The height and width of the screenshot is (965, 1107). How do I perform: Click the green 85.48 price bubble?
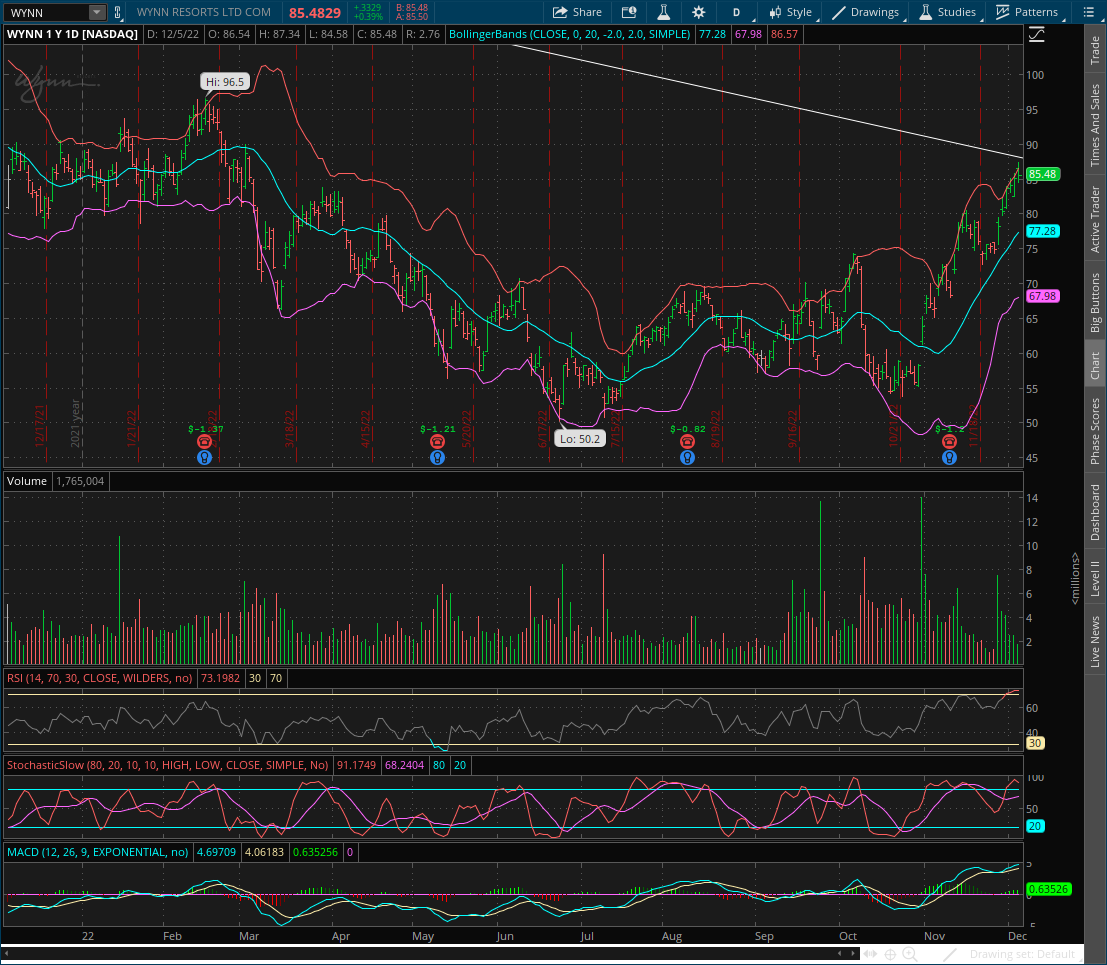click(x=1042, y=174)
